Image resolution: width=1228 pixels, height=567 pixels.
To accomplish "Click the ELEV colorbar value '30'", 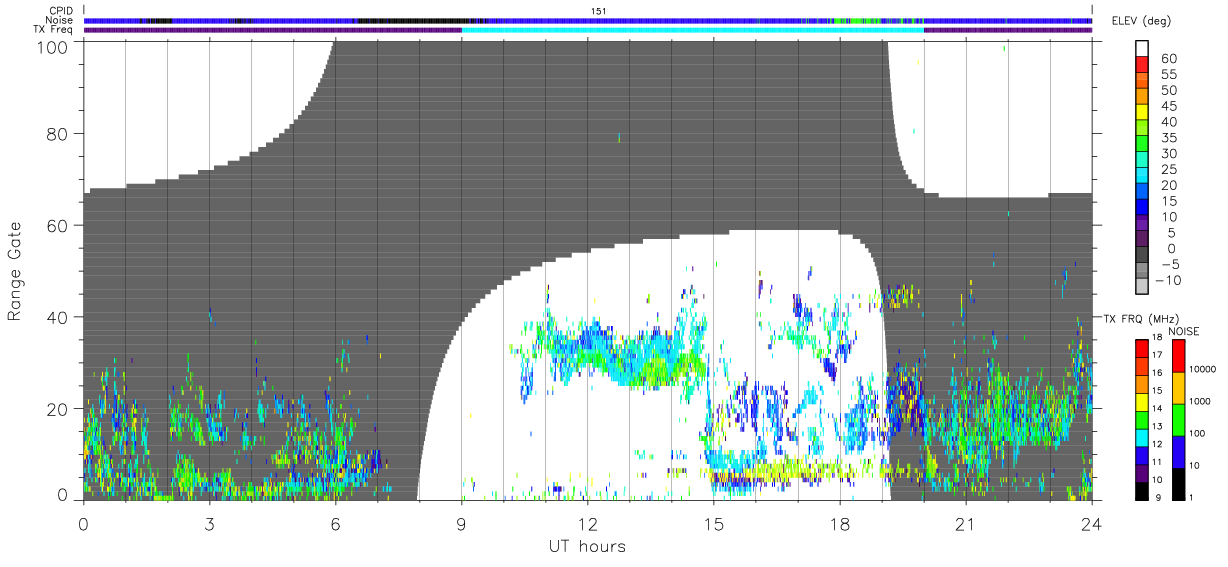I will point(1168,154).
